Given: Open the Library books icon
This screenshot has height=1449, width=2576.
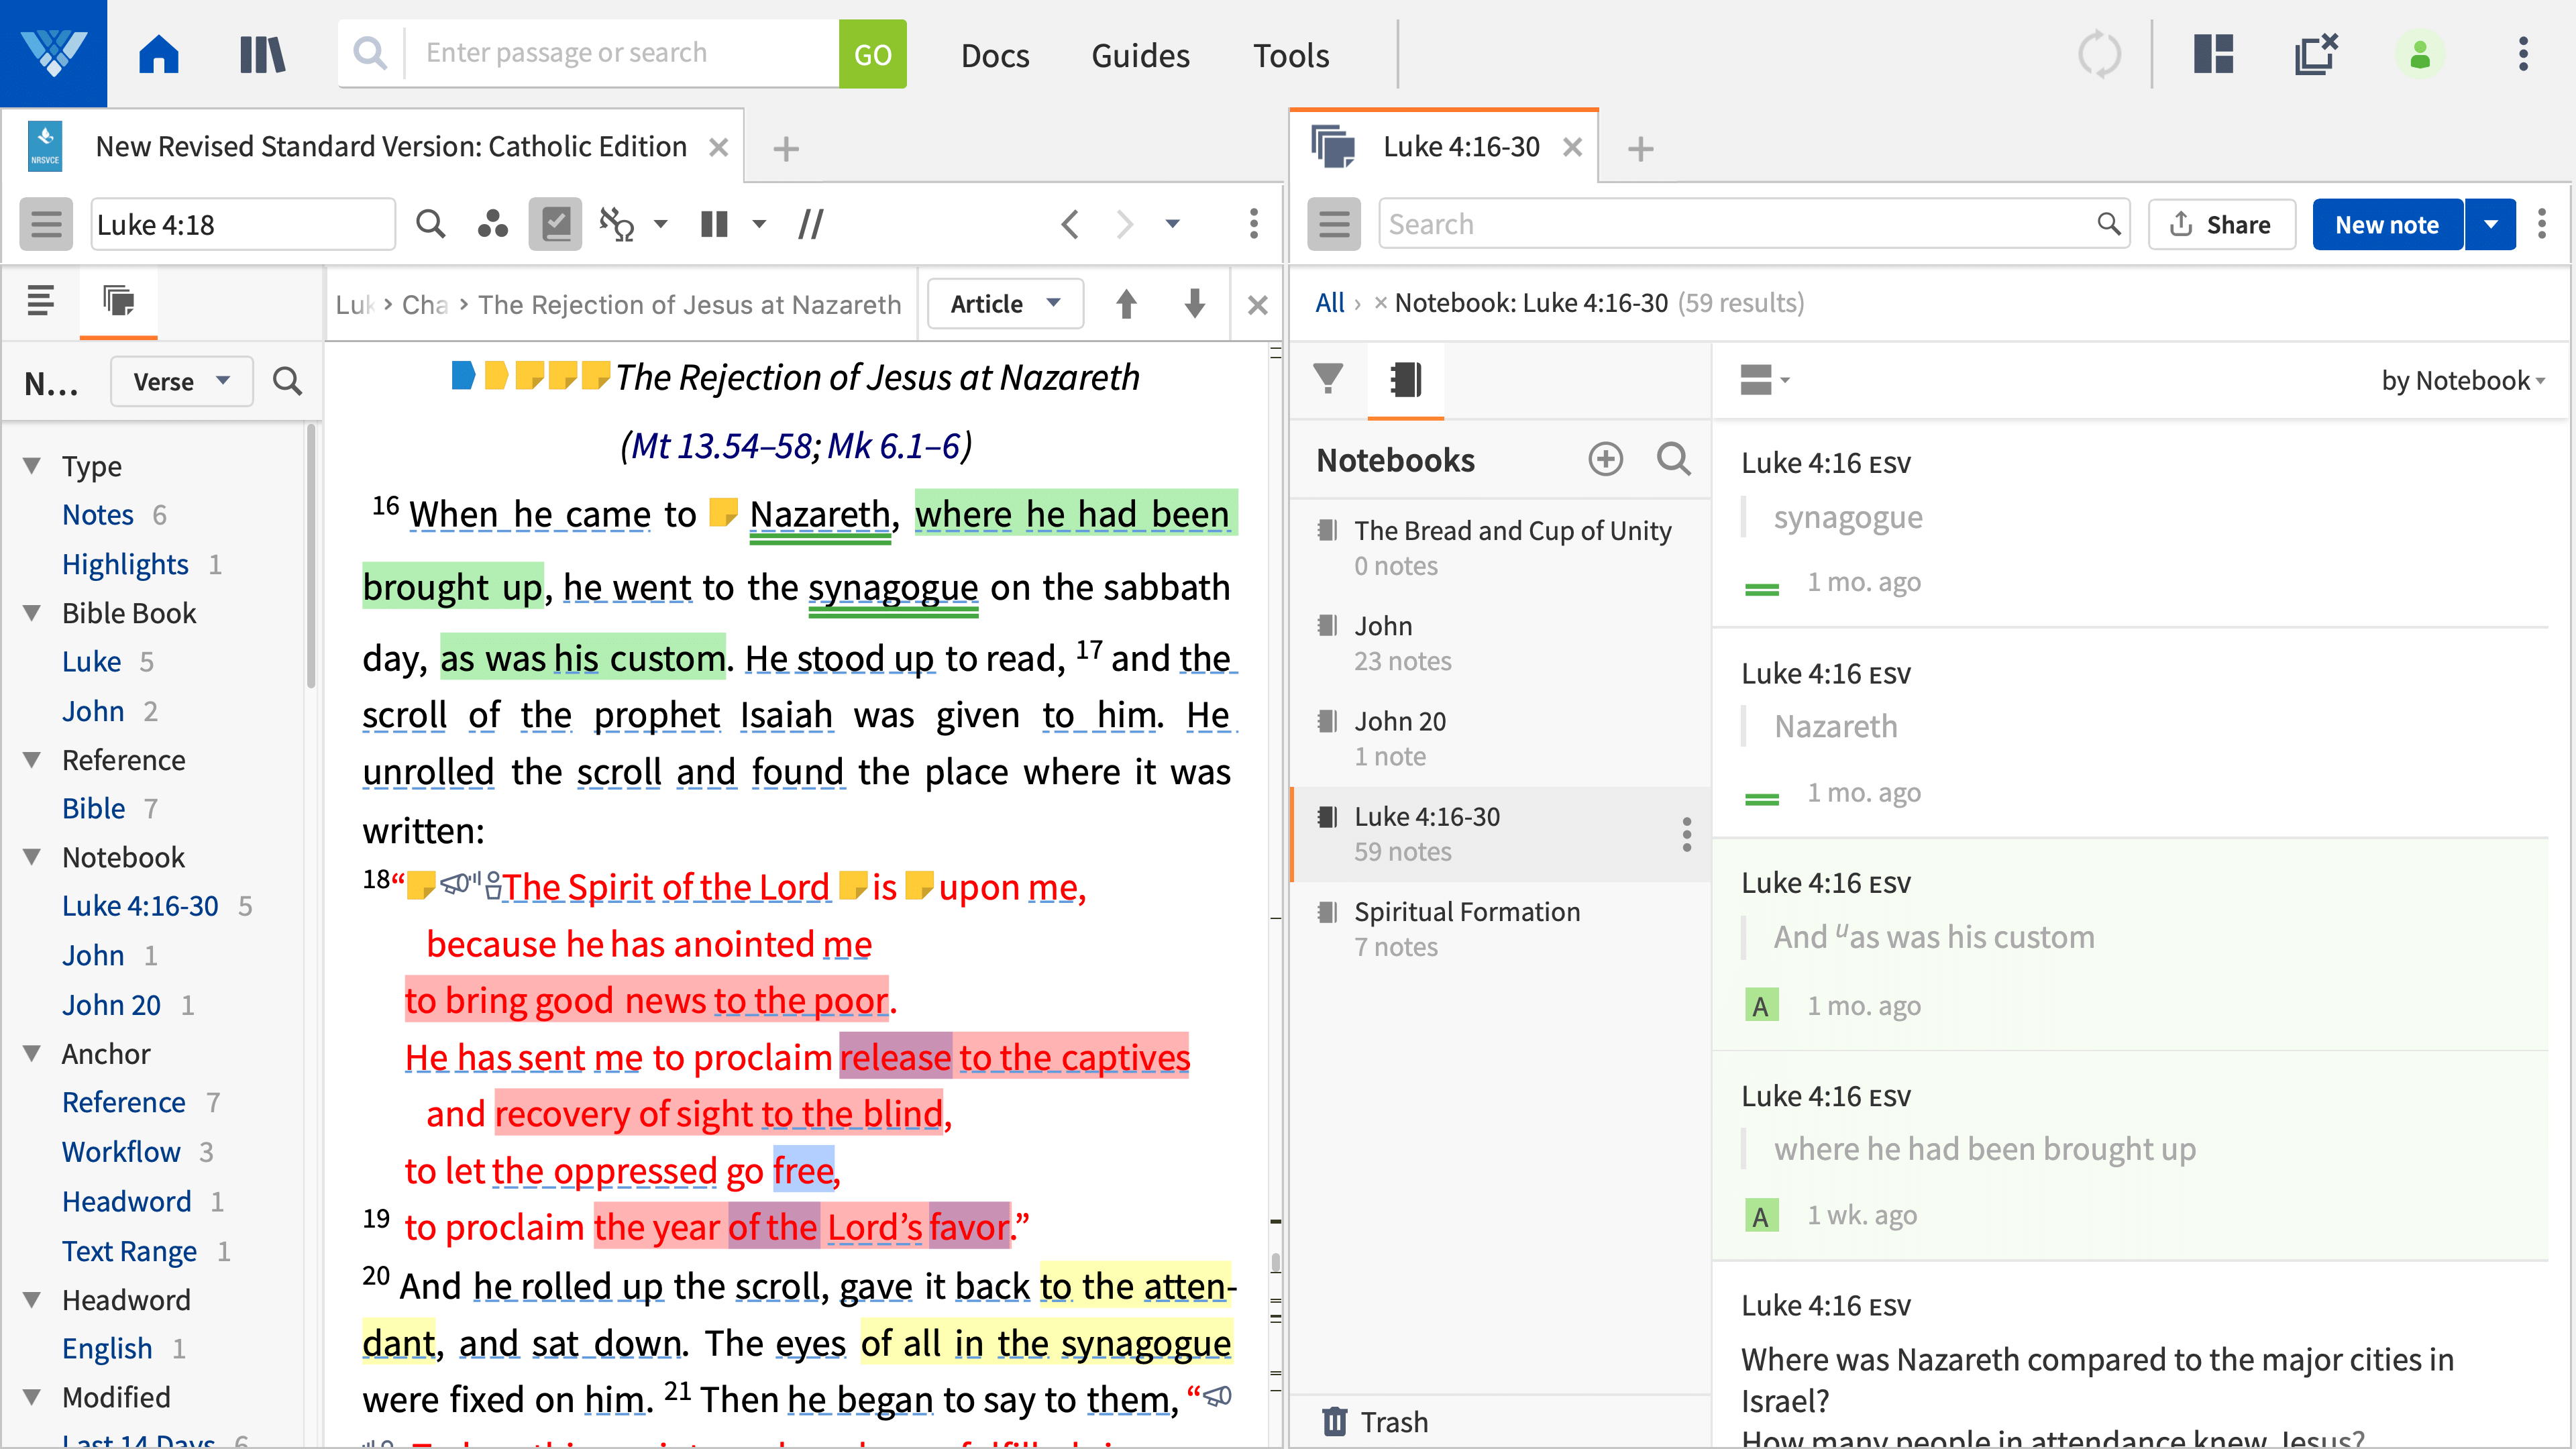Looking at the screenshot, I should pos(263,54).
